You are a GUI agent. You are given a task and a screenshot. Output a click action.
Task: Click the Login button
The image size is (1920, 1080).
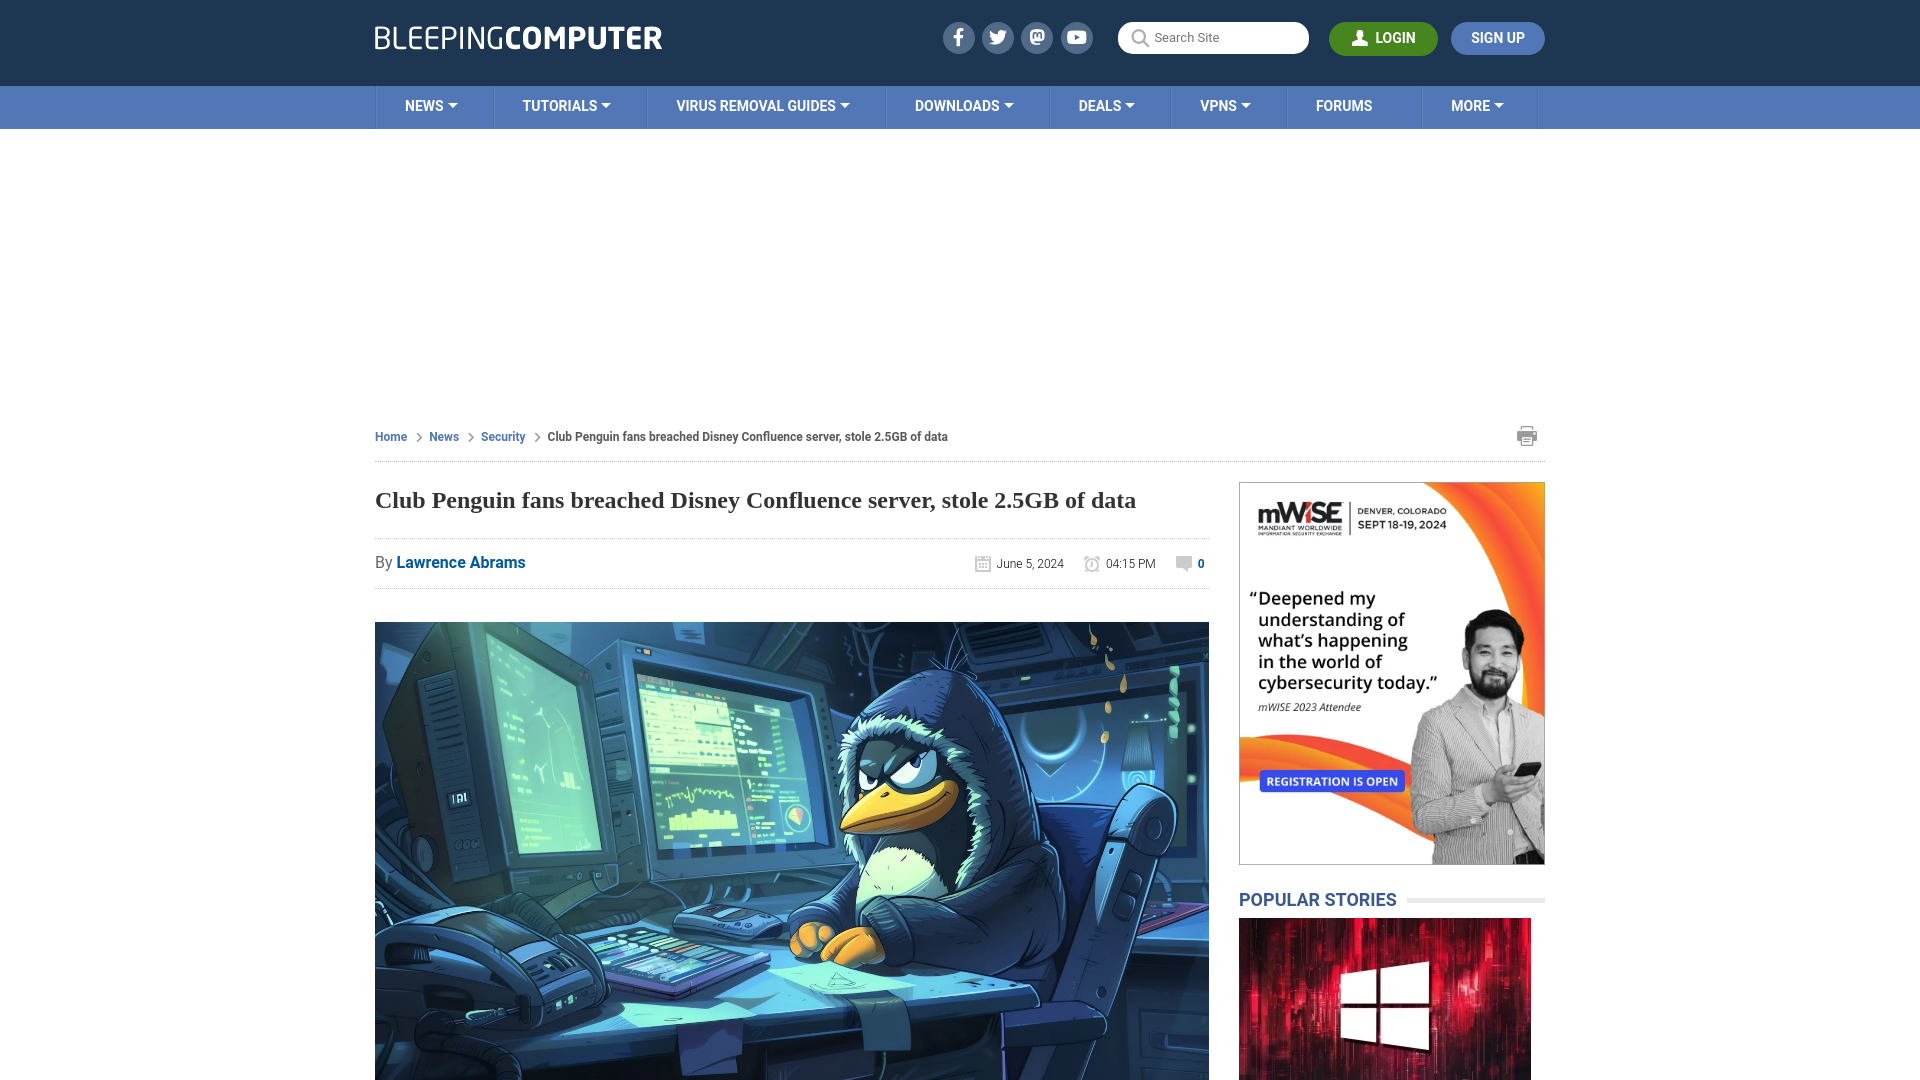click(1383, 38)
